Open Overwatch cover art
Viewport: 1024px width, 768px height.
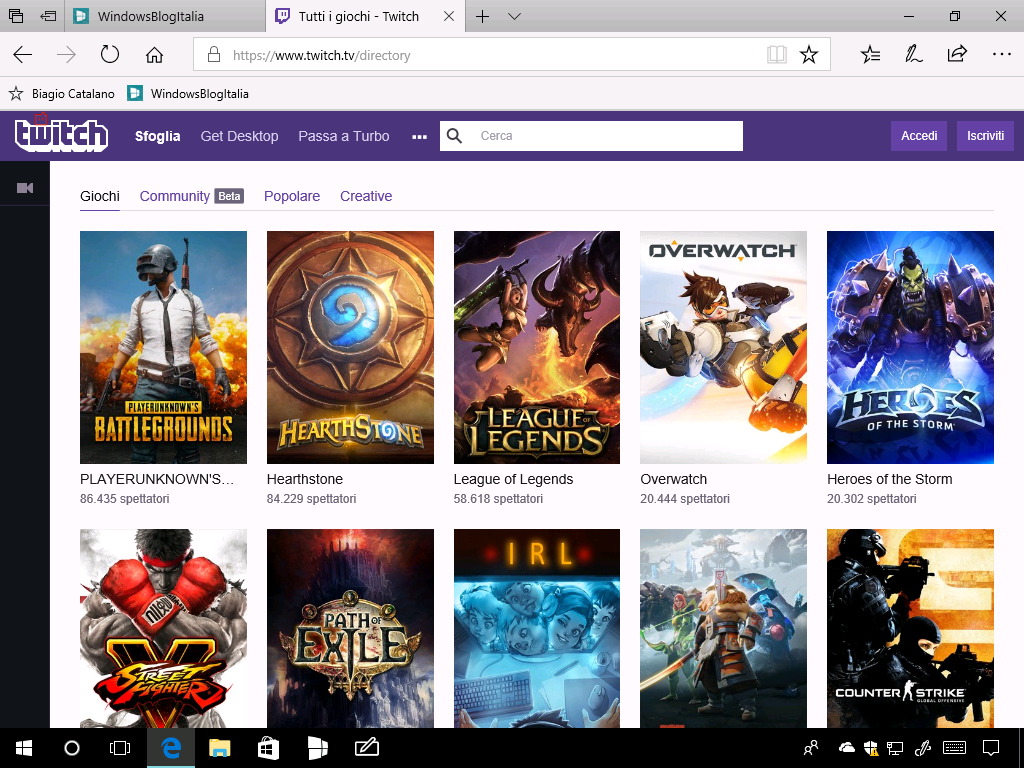click(x=724, y=347)
